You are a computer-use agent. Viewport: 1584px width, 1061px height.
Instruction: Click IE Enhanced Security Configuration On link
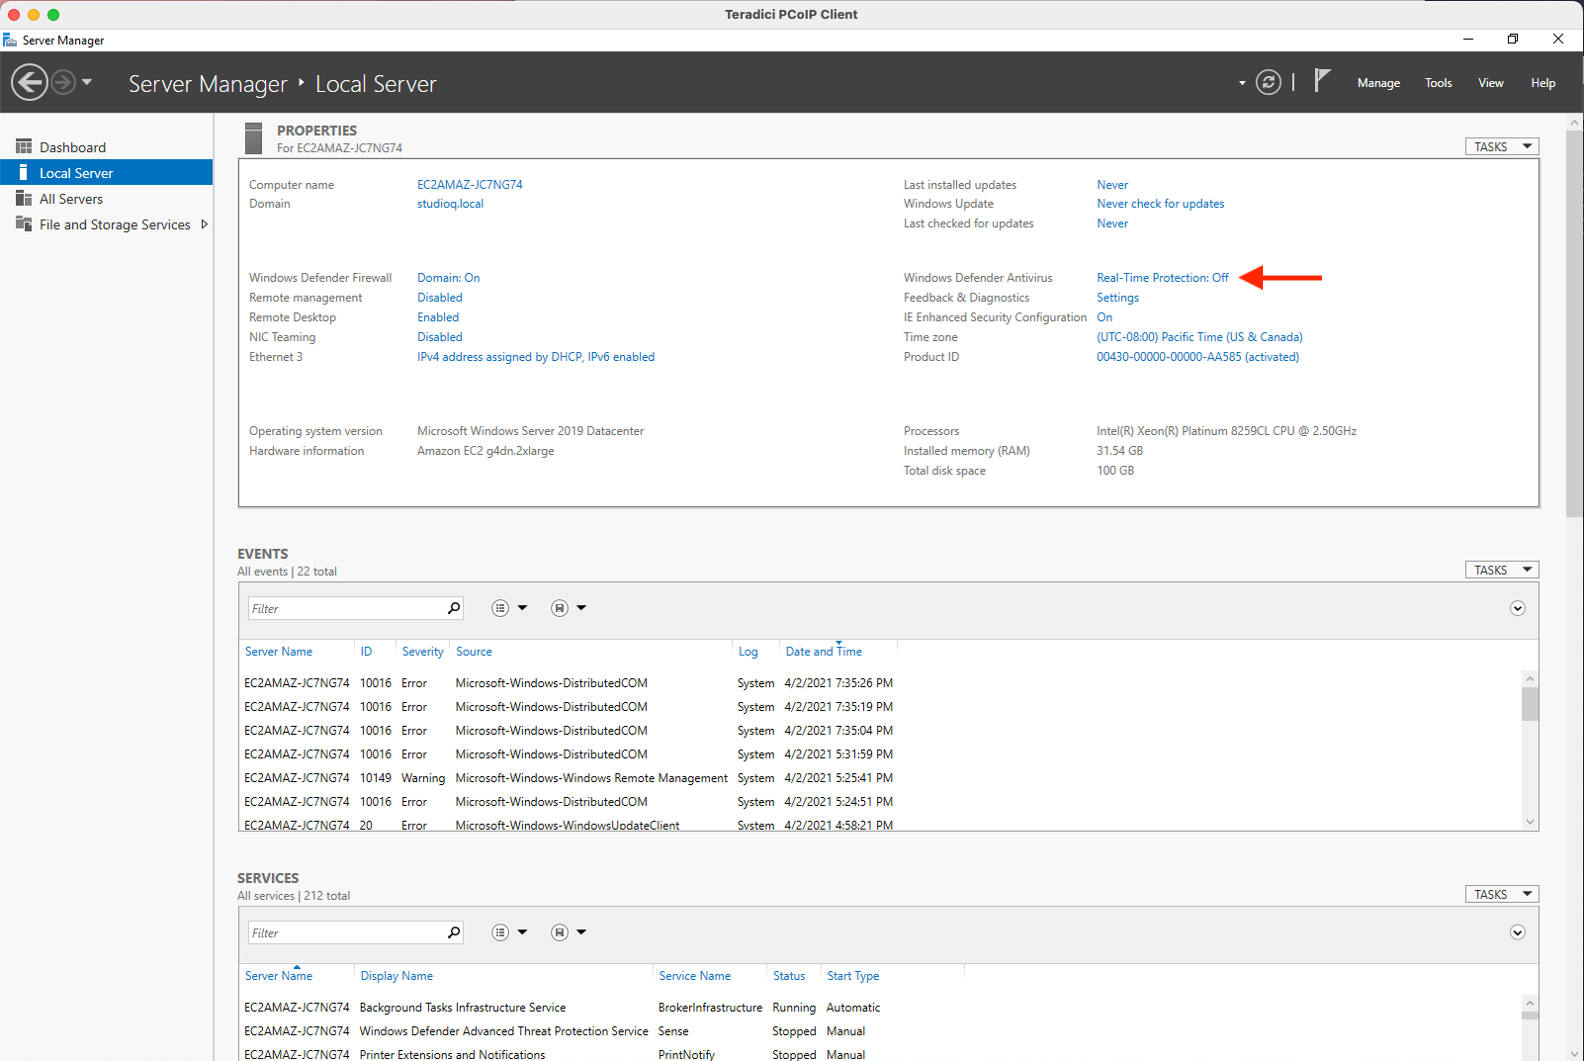[x=1104, y=317]
